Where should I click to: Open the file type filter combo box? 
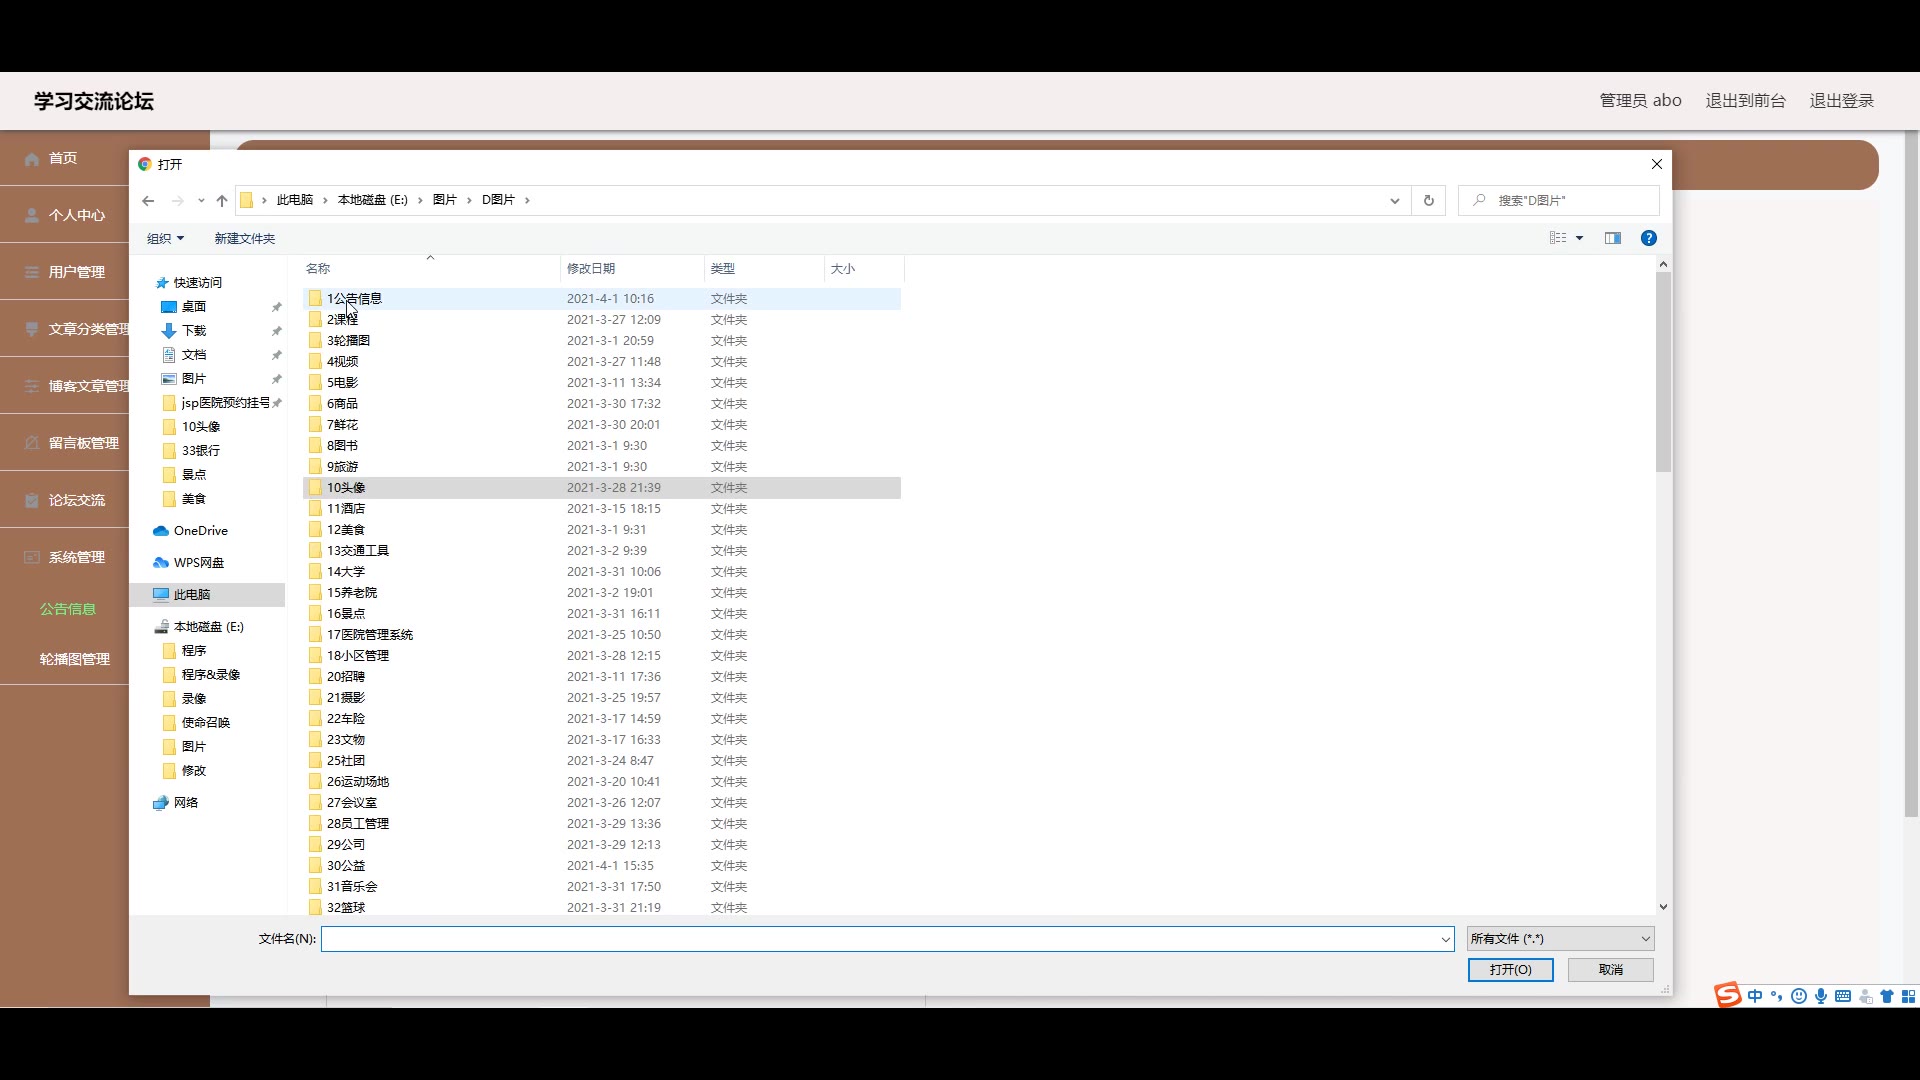coord(1560,939)
